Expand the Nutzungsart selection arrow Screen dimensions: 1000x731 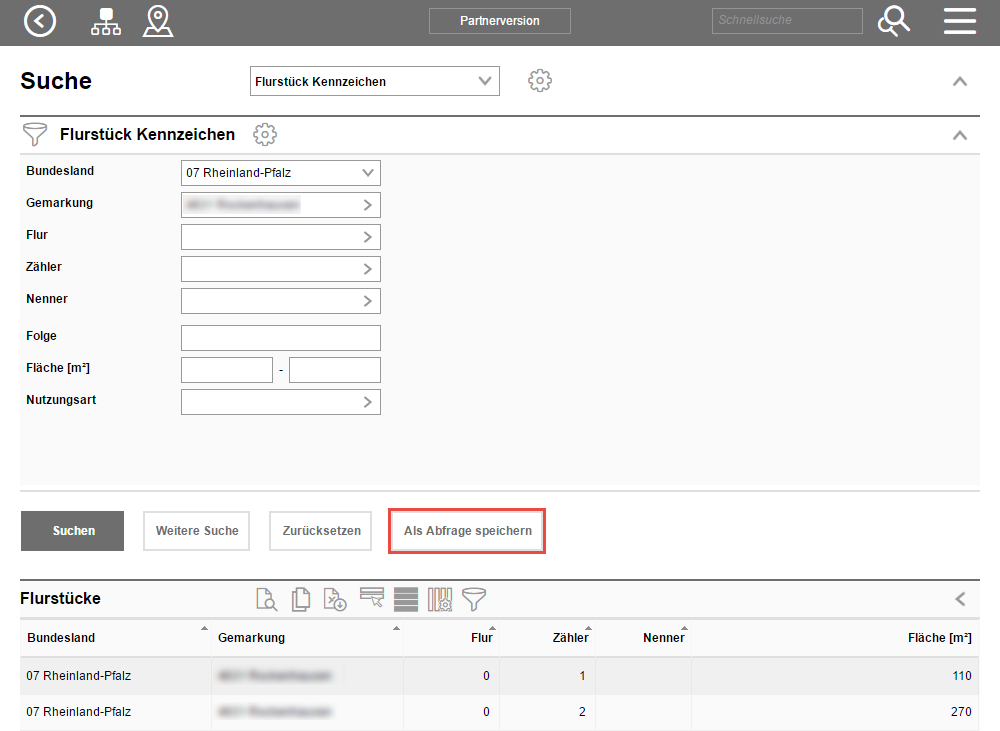coord(367,402)
